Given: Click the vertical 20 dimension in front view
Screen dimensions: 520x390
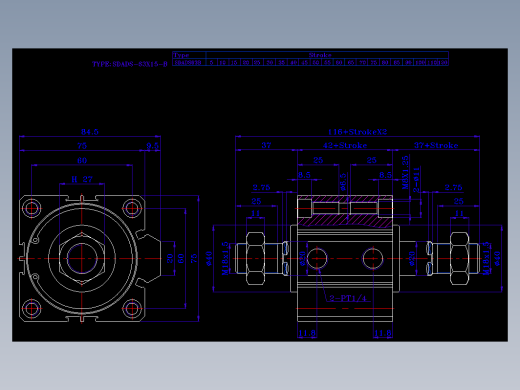Looking at the screenshot, I should point(170,258).
